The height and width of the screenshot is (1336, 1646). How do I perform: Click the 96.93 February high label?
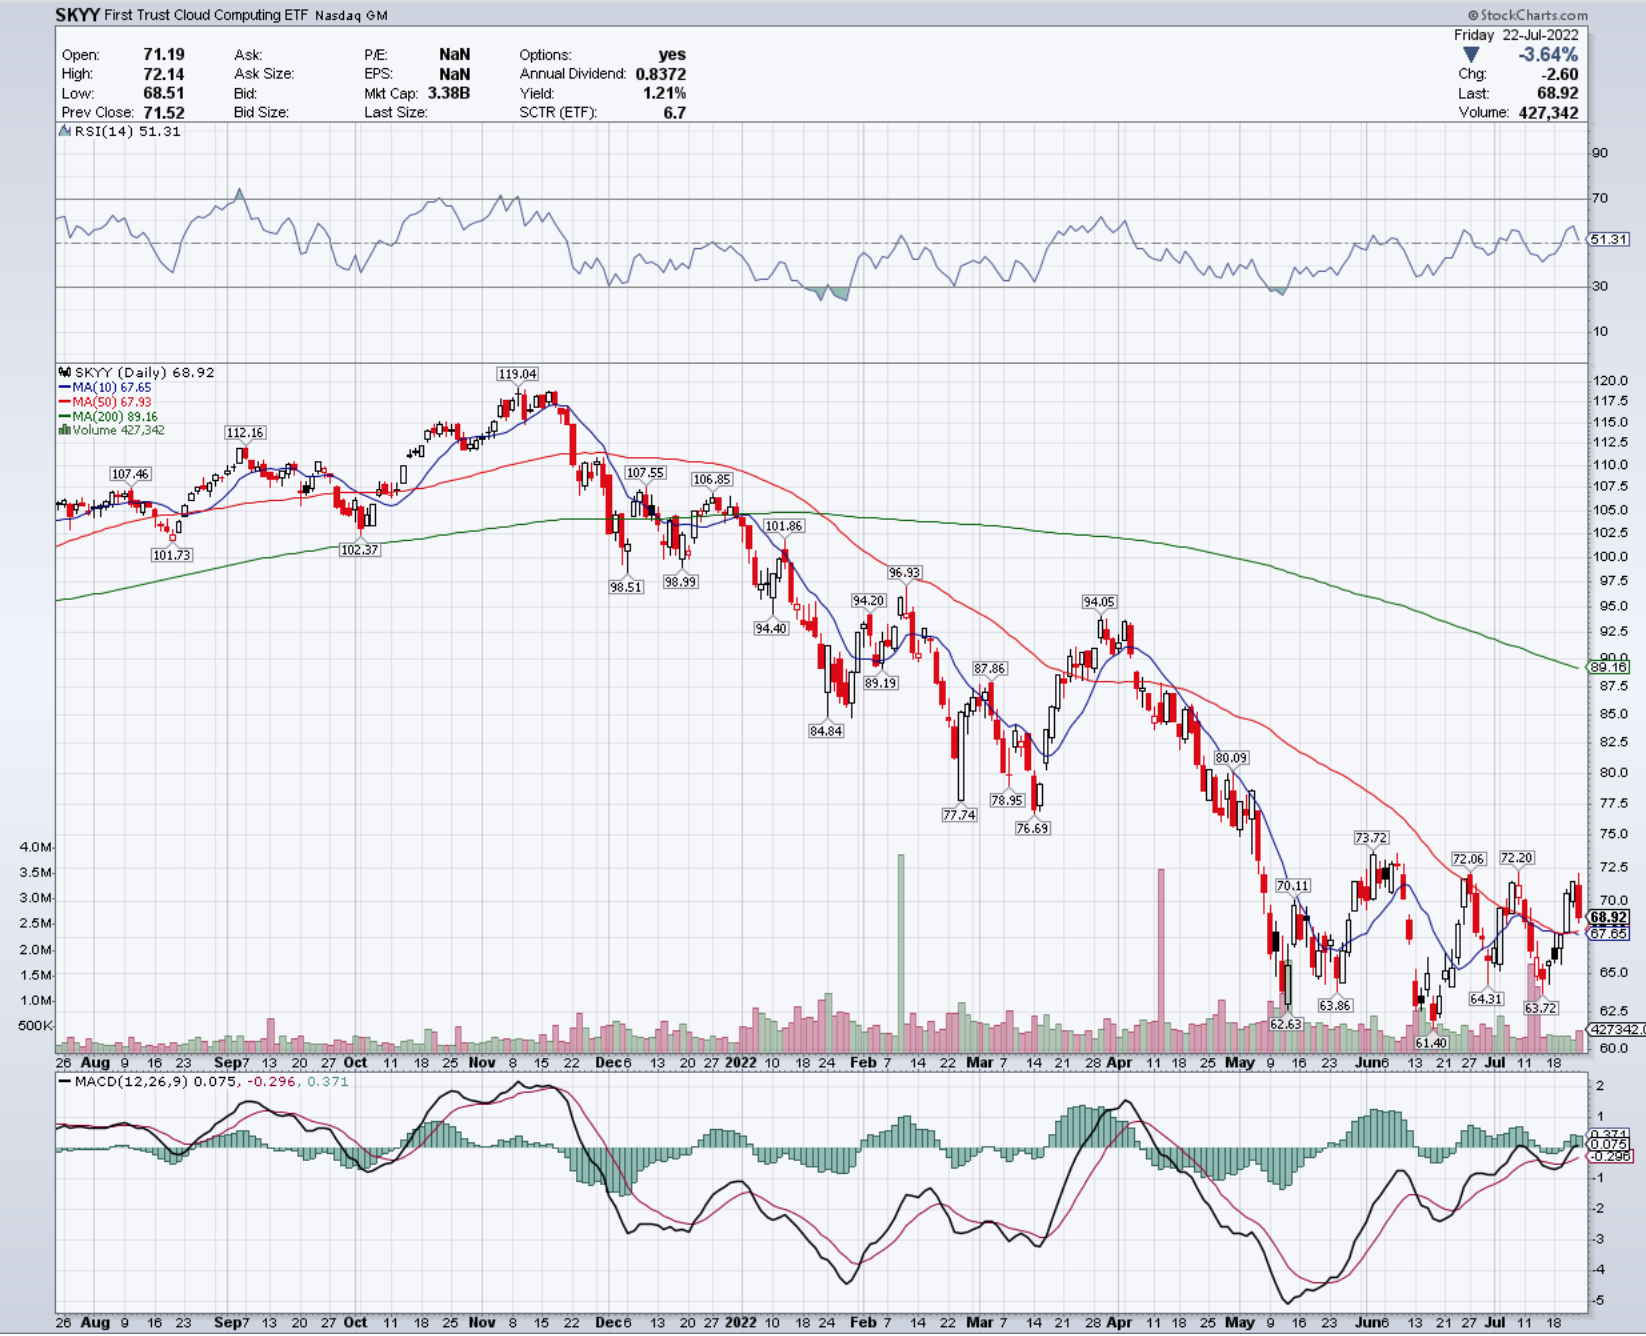904,573
